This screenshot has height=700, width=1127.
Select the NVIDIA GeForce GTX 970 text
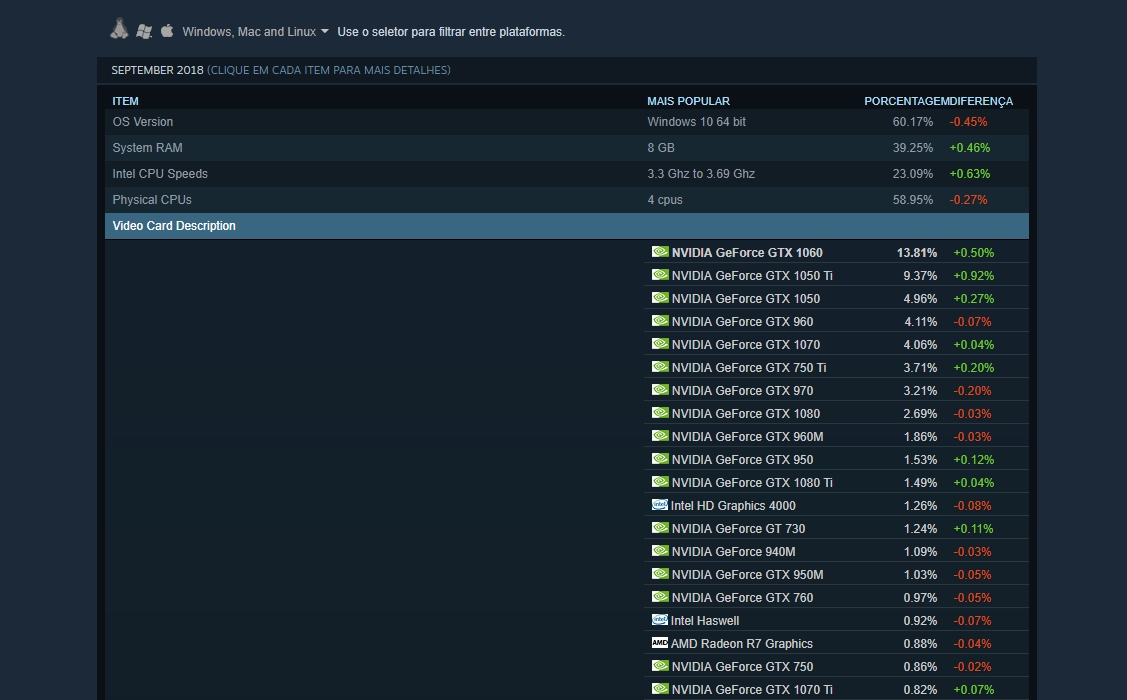coord(742,391)
